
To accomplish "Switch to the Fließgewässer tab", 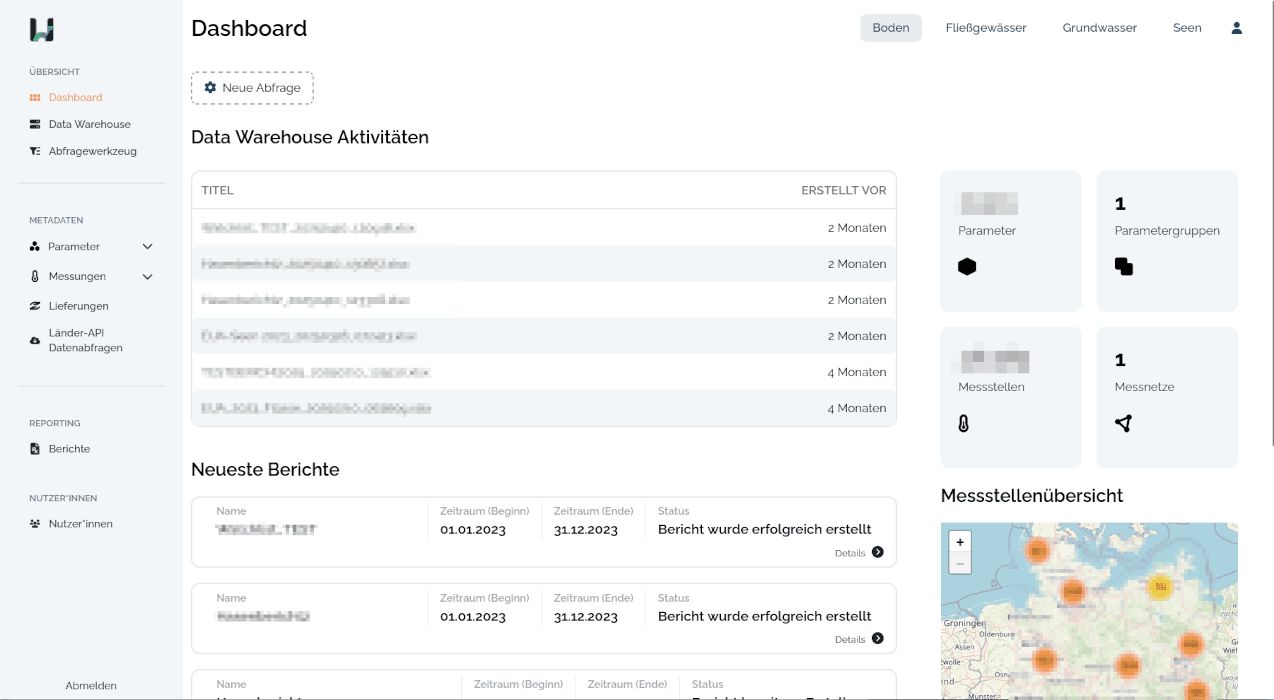I will (x=986, y=28).
